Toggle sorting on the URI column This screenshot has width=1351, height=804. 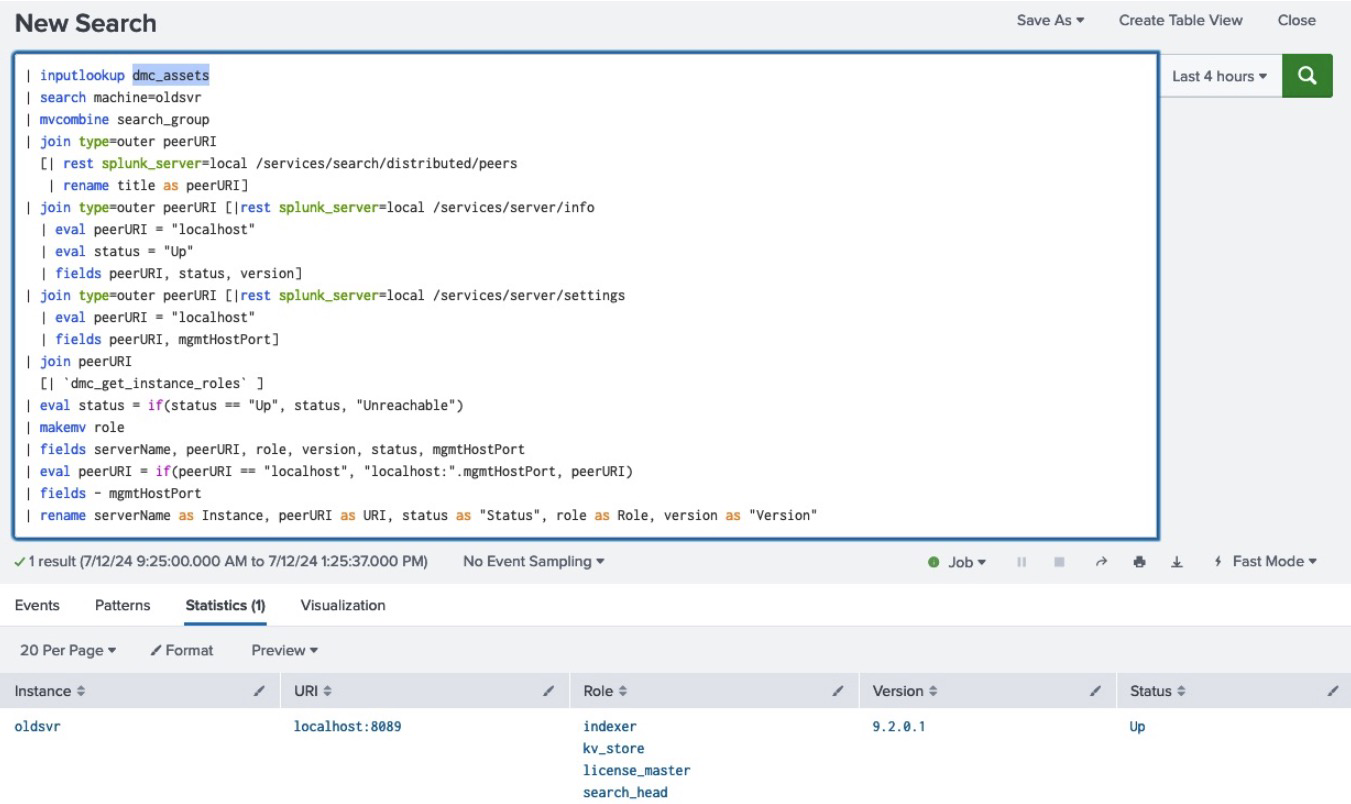coord(312,691)
